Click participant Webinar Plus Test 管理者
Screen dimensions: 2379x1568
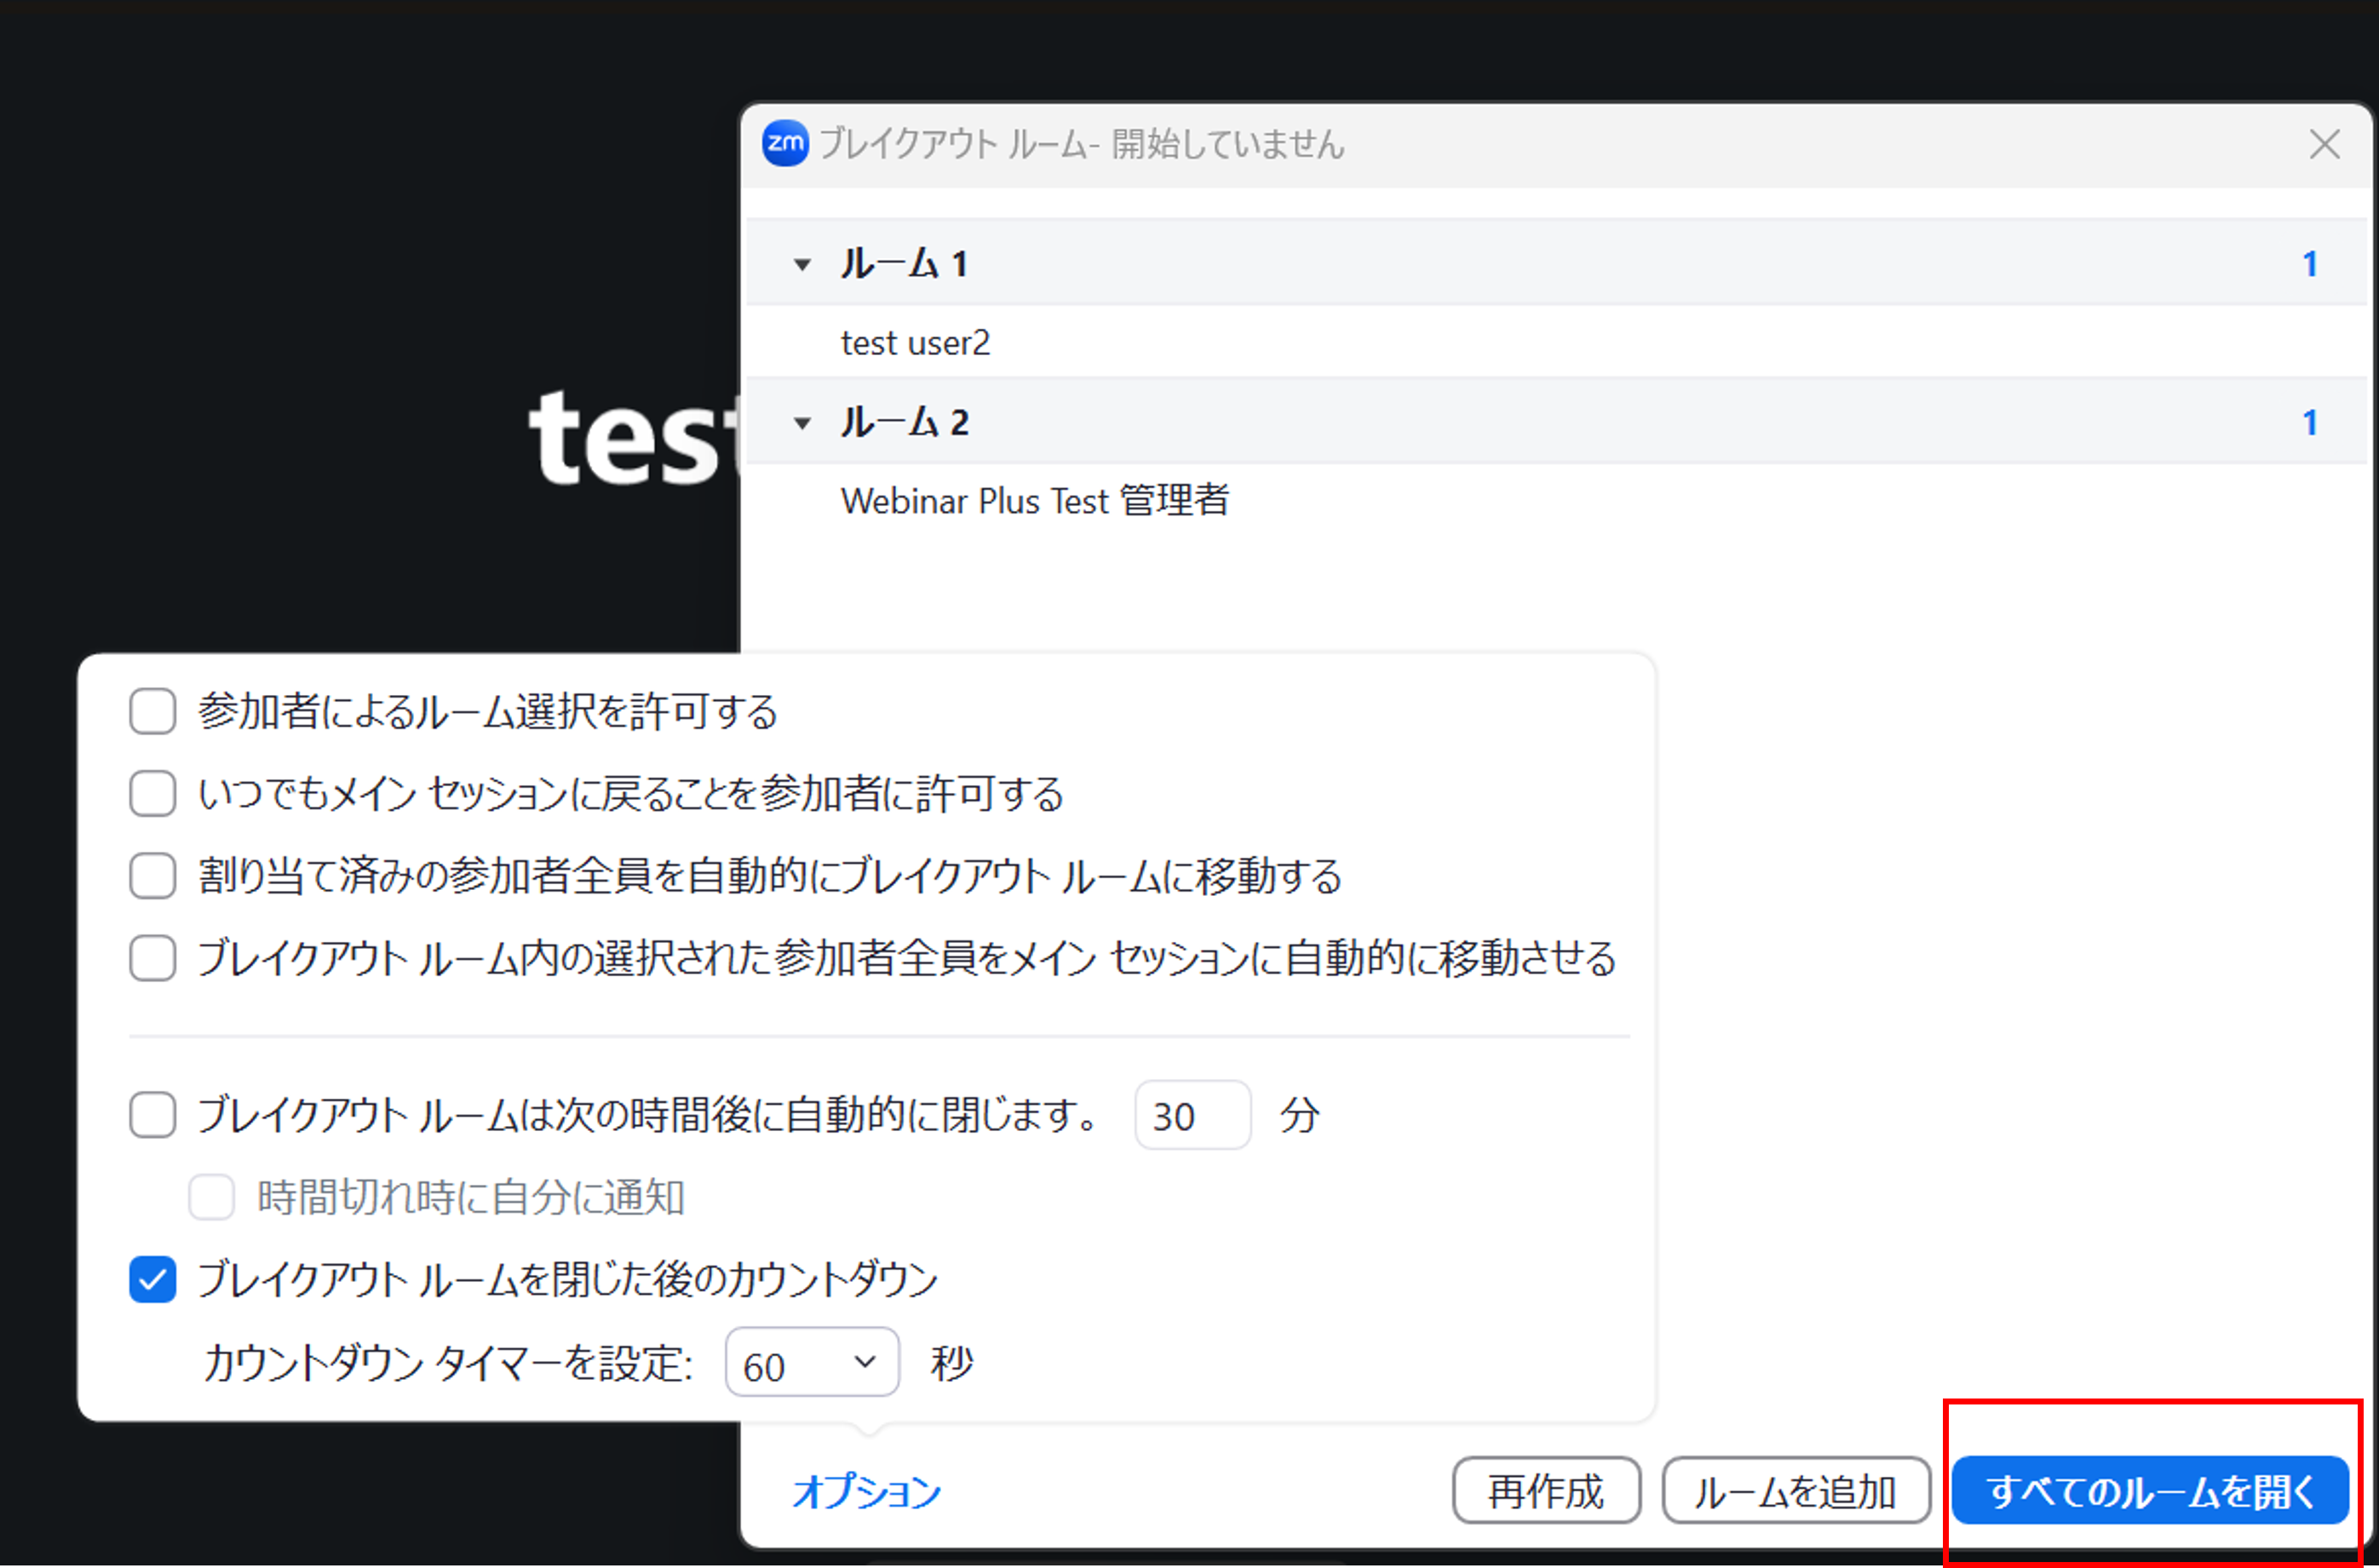1035,500
